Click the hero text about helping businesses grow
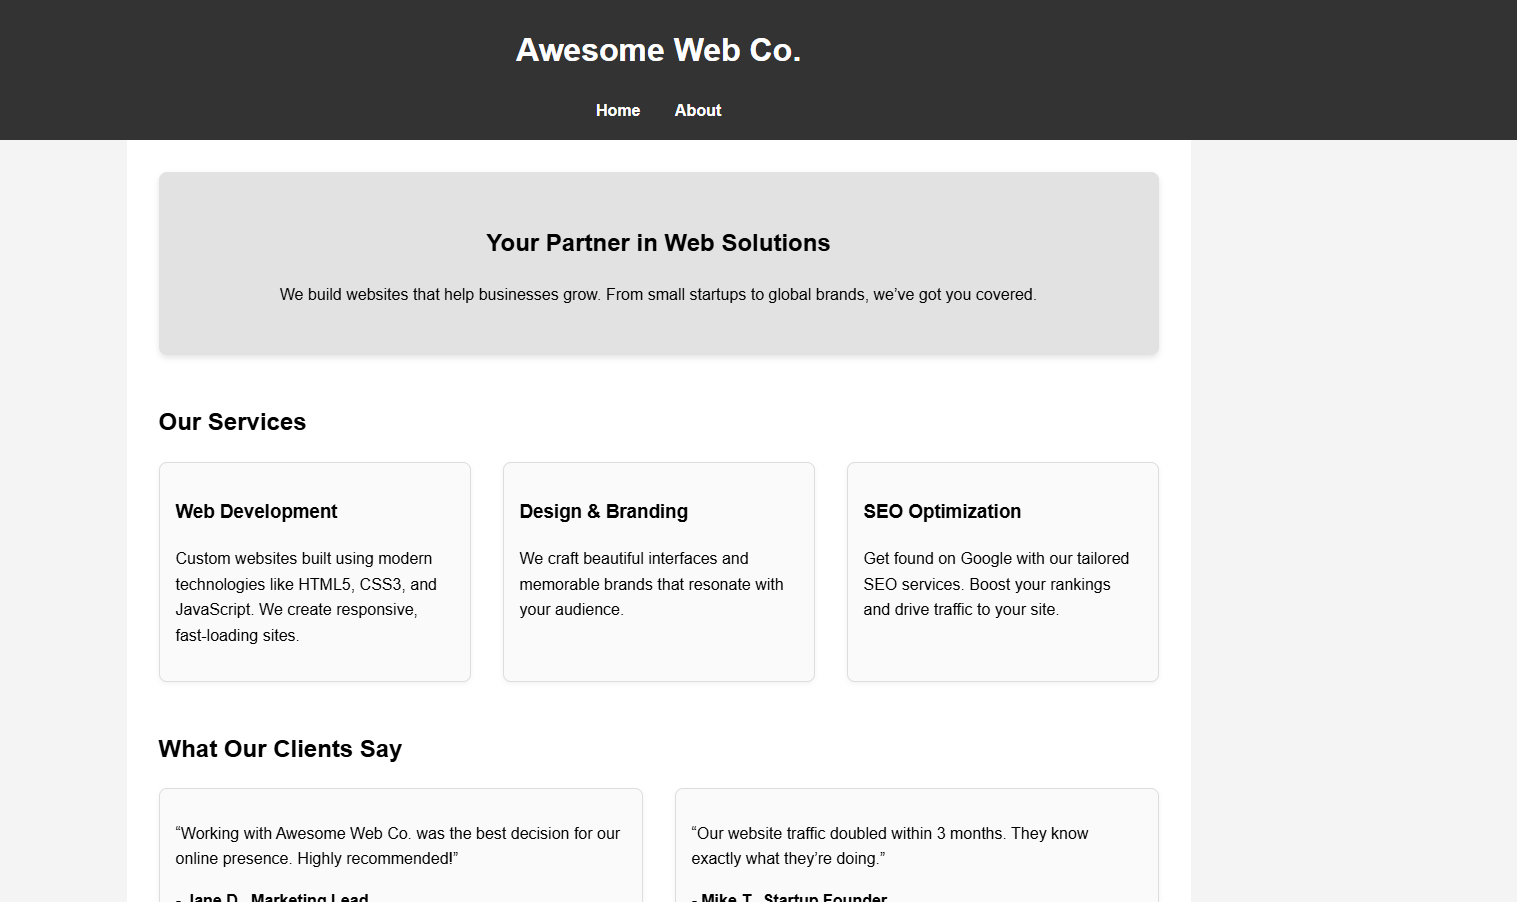This screenshot has height=902, width=1517. tap(658, 295)
